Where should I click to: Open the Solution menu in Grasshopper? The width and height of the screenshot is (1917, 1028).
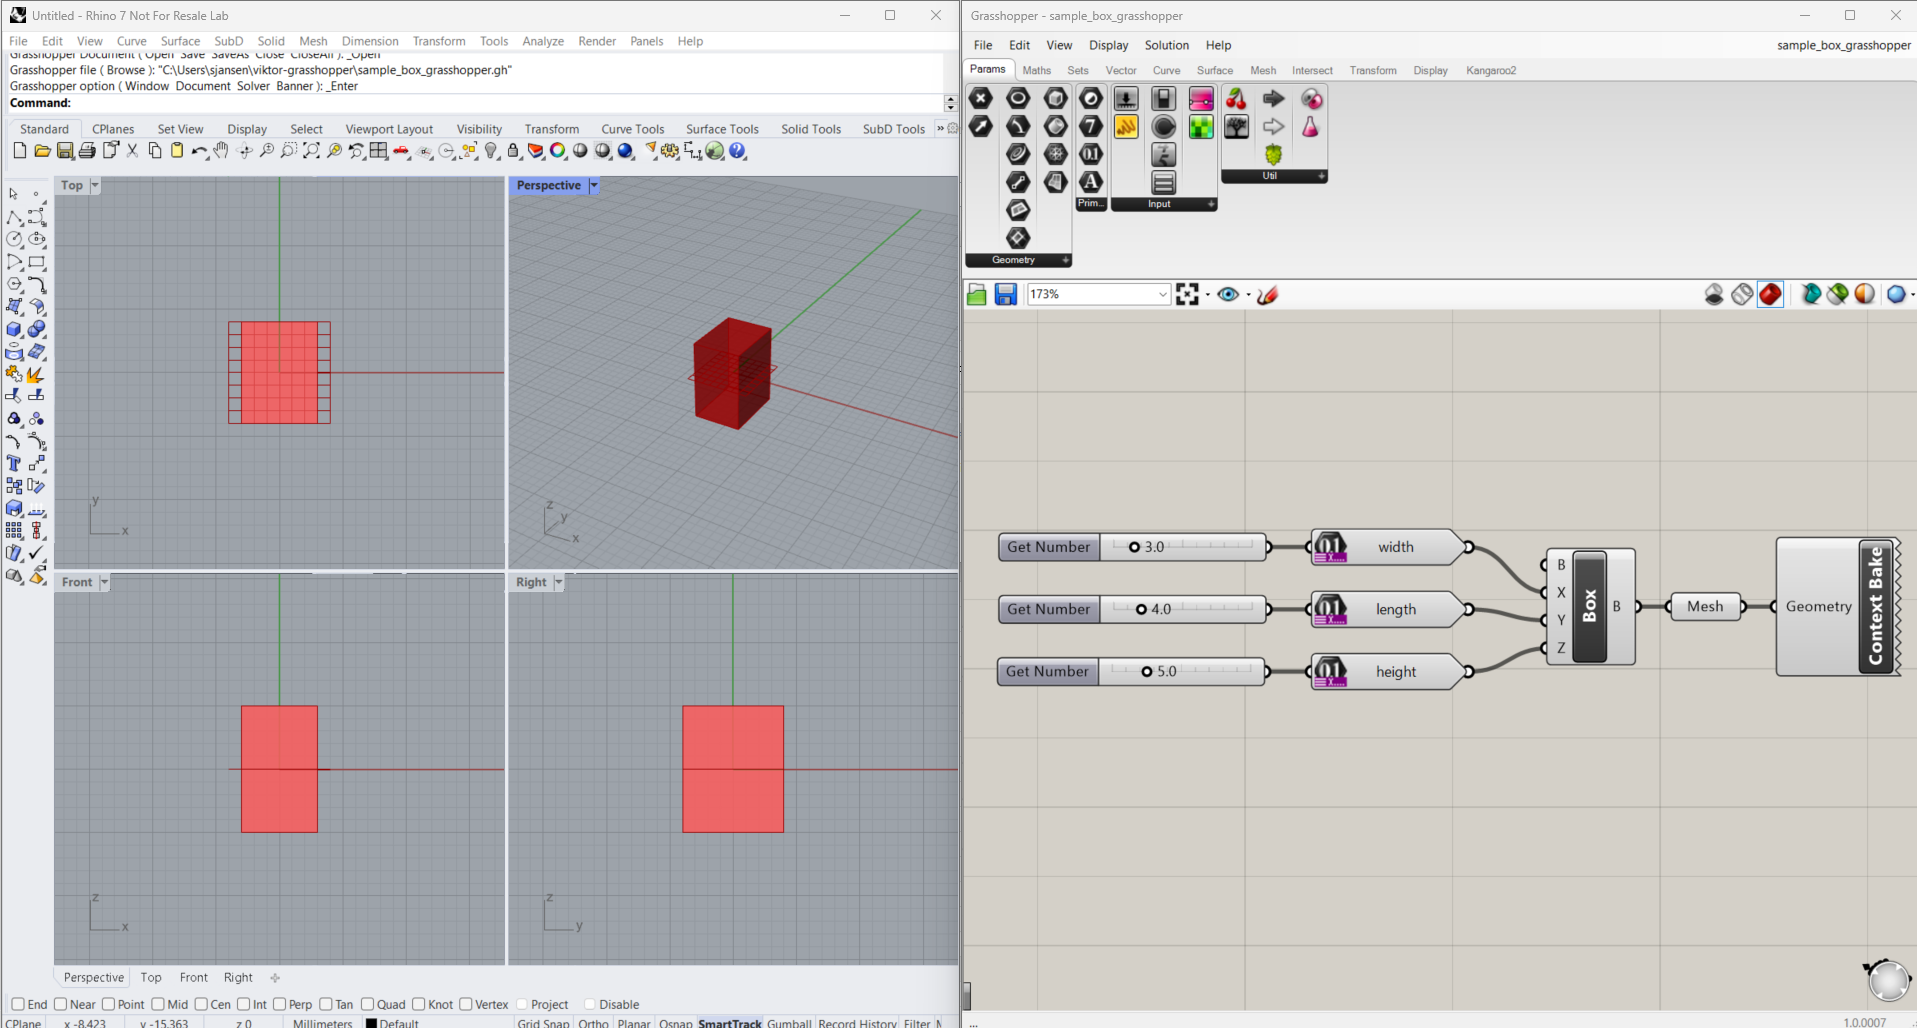(1166, 45)
